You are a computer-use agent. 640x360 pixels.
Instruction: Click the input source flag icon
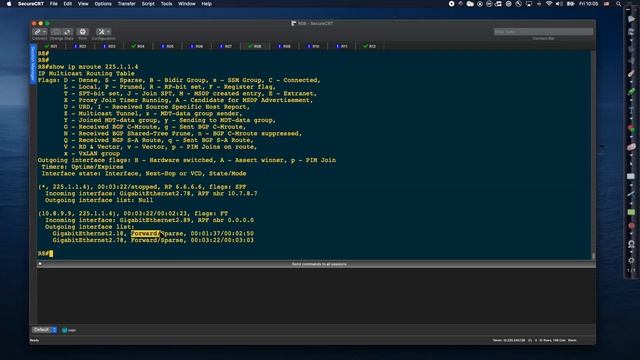click(x=607, y=4)
